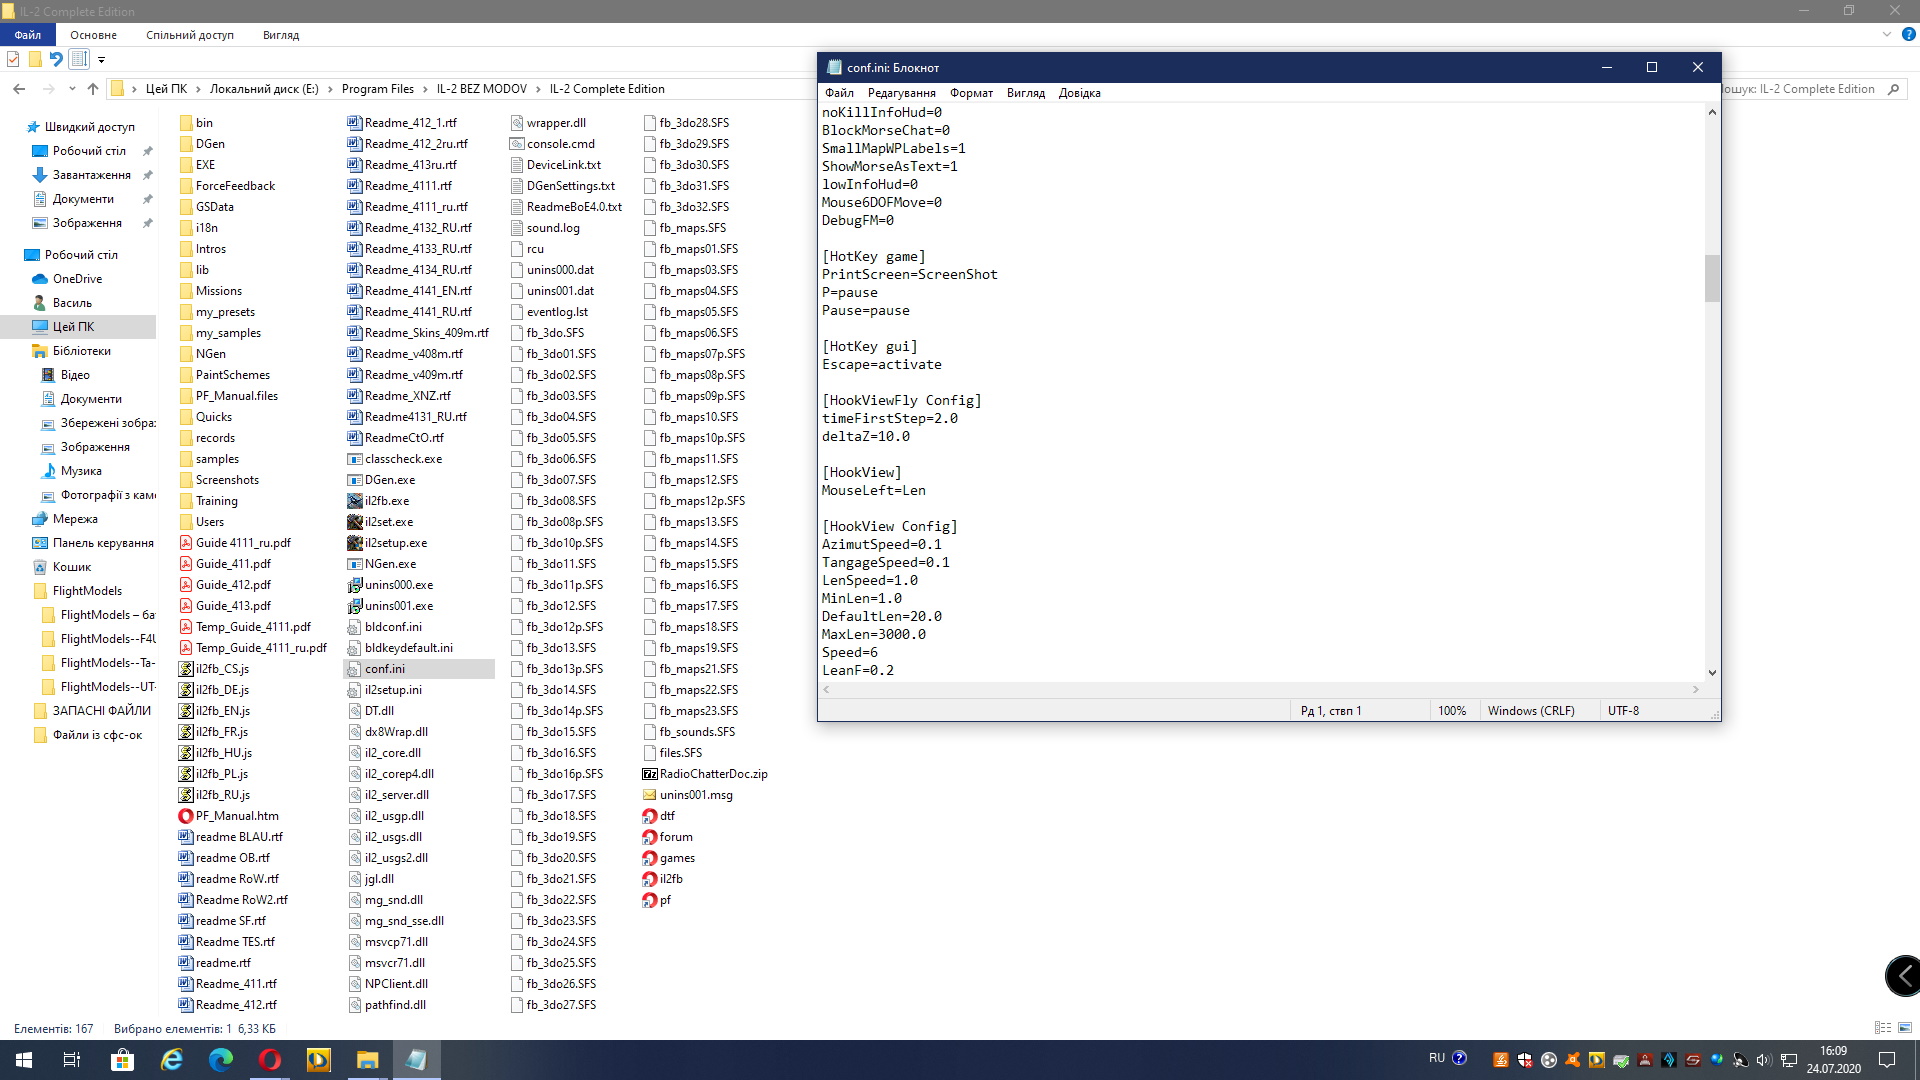Click the Notepad vertical scrollbar thumb
This screenshot has height=1080, width=1920.
[x=1712, y=278]
